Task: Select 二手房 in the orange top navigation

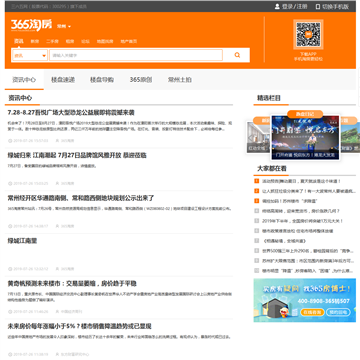Action: [52, 41]
